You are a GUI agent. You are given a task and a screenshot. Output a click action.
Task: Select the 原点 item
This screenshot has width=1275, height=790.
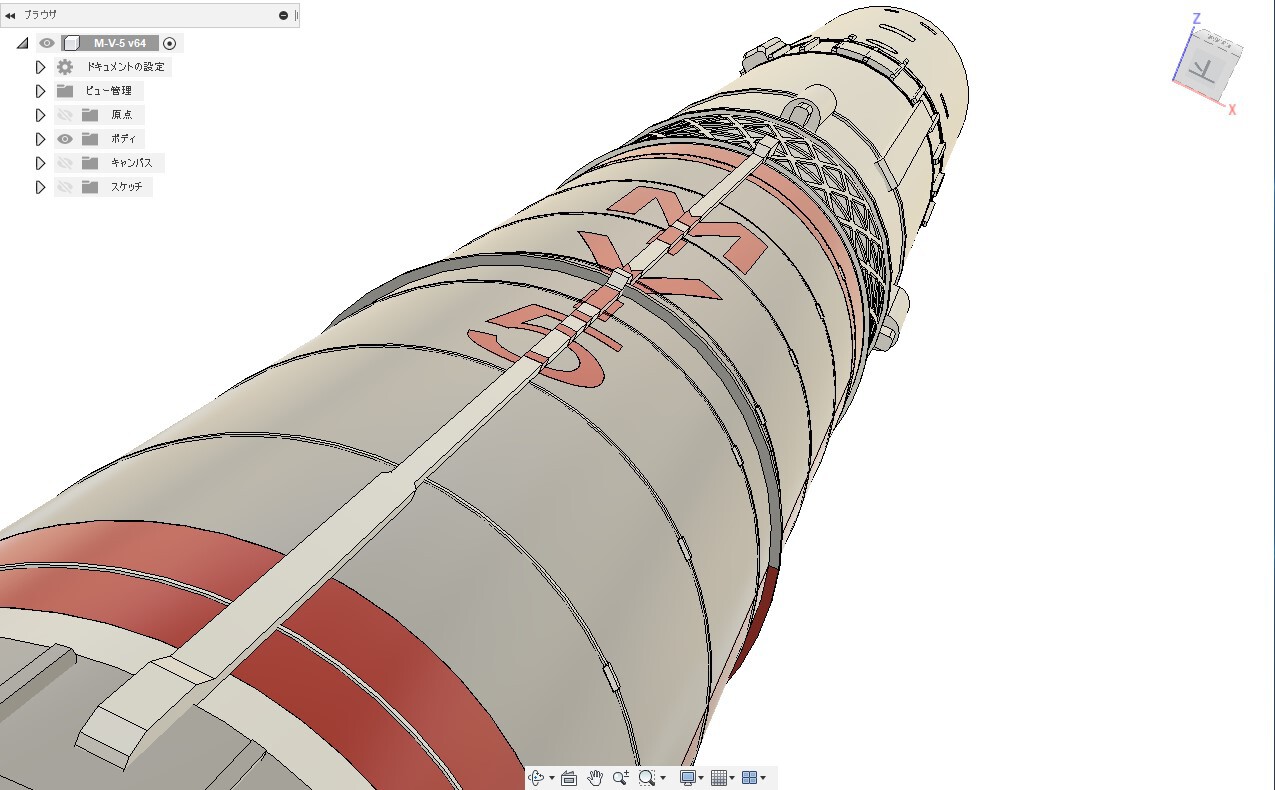click(122, 115)
